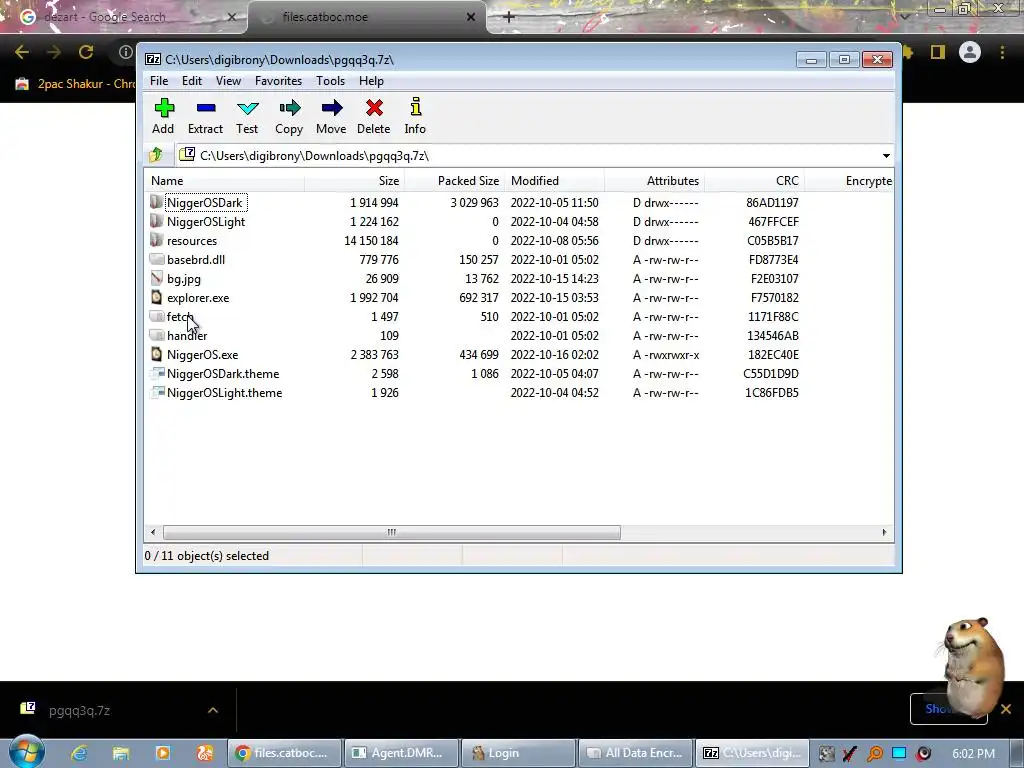Open the Edit menu
1024x768 pixels.
pos(191,81)
